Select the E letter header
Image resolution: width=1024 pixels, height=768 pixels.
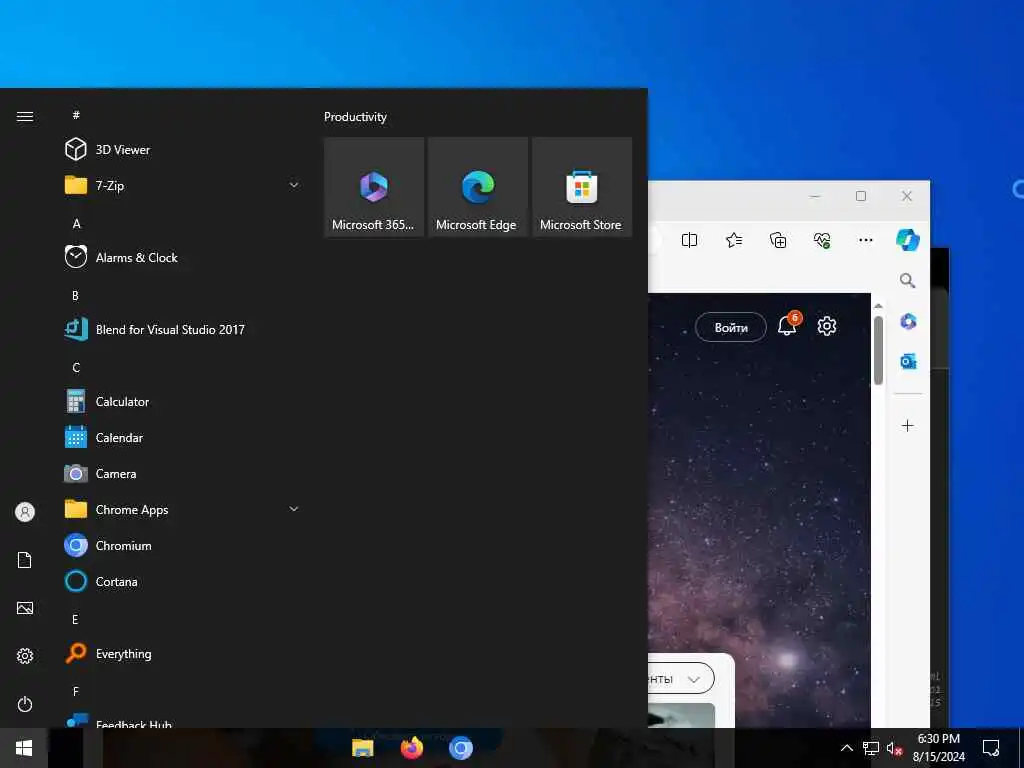click(75, 619)
